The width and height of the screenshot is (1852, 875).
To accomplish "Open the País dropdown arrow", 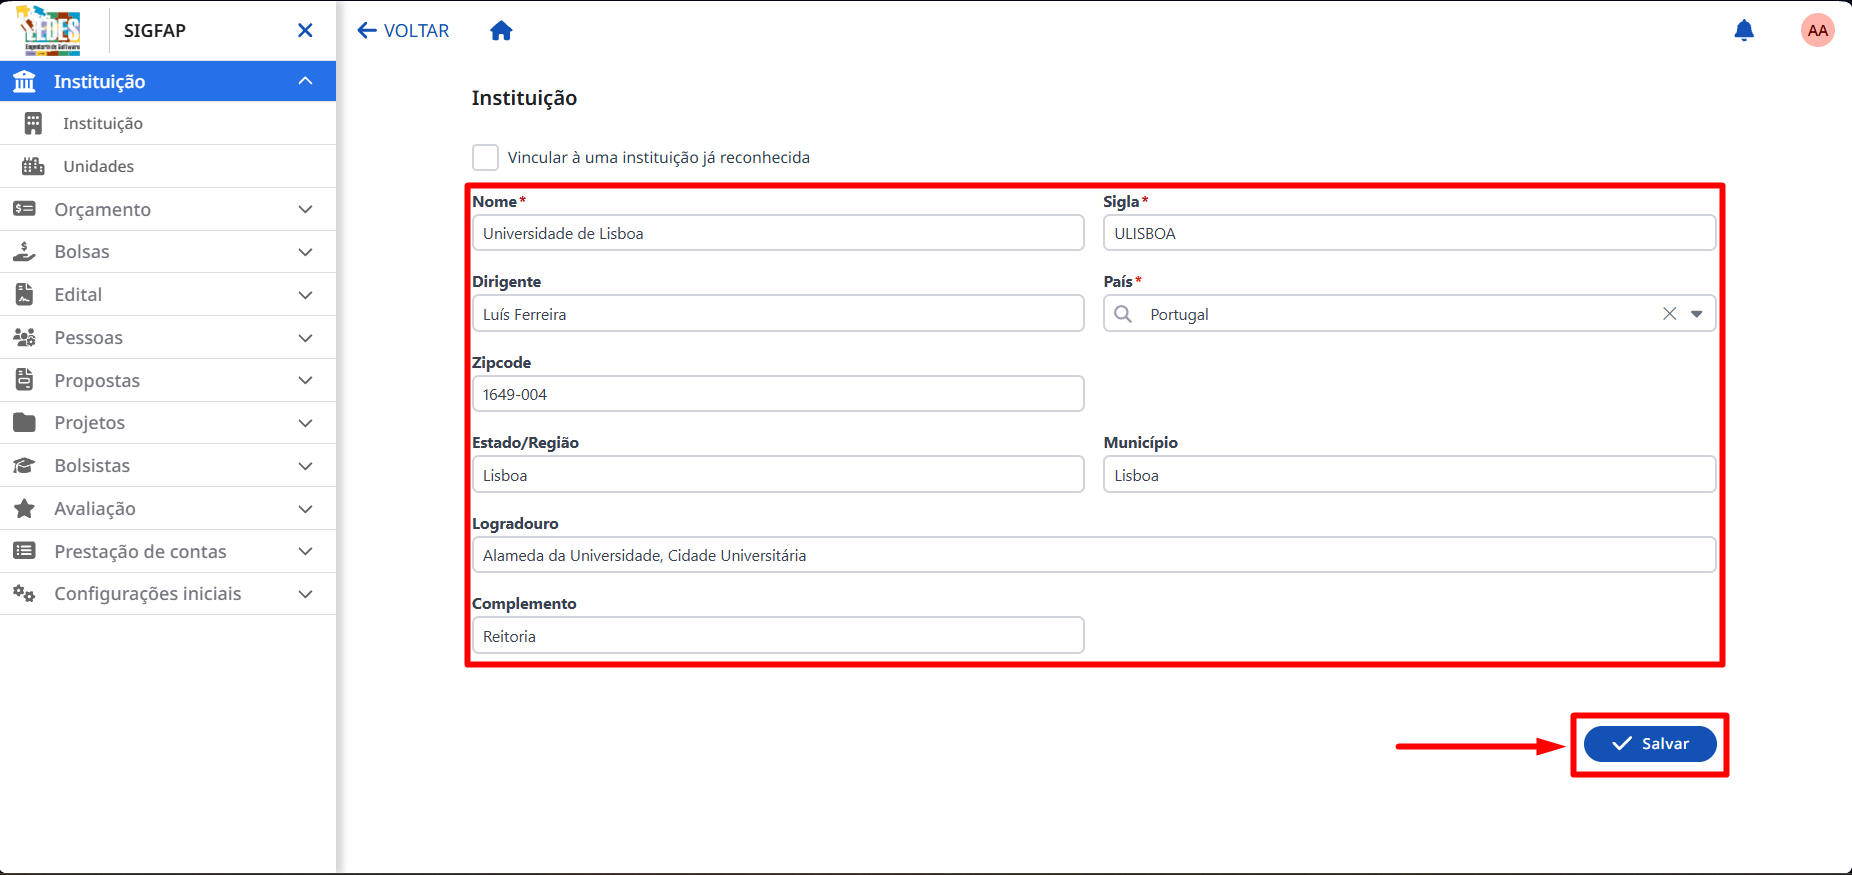I will tap(1697, 314).
